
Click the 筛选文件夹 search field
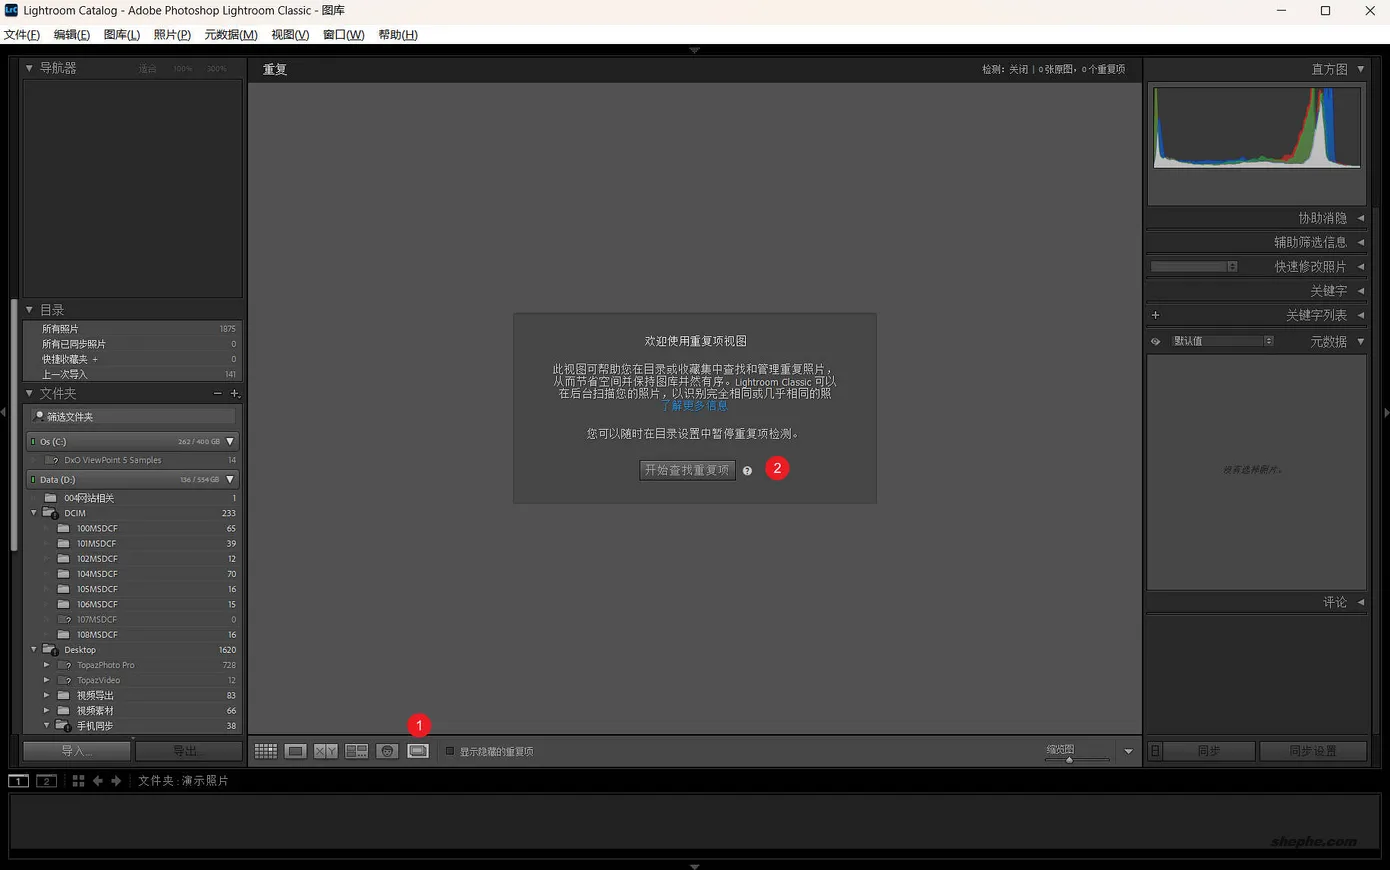click(x=133, y=417)
